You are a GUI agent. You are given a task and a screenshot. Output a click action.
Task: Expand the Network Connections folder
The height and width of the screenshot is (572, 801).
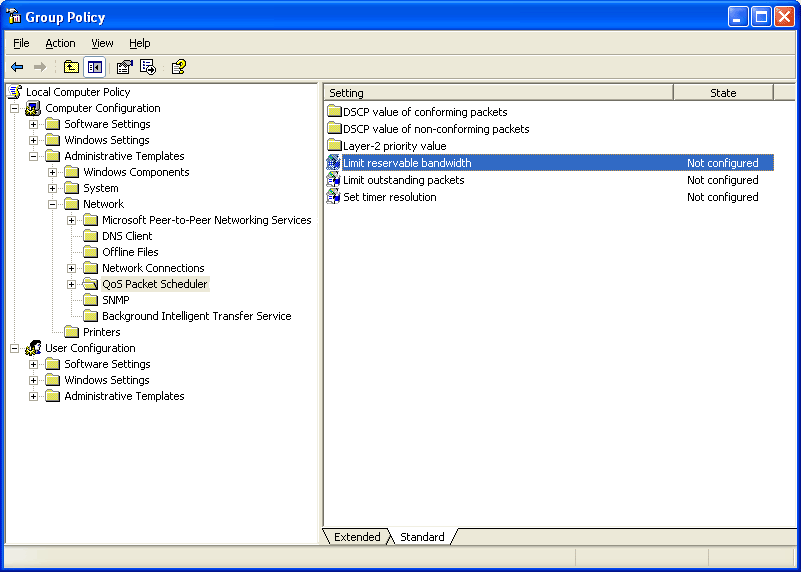72,268
